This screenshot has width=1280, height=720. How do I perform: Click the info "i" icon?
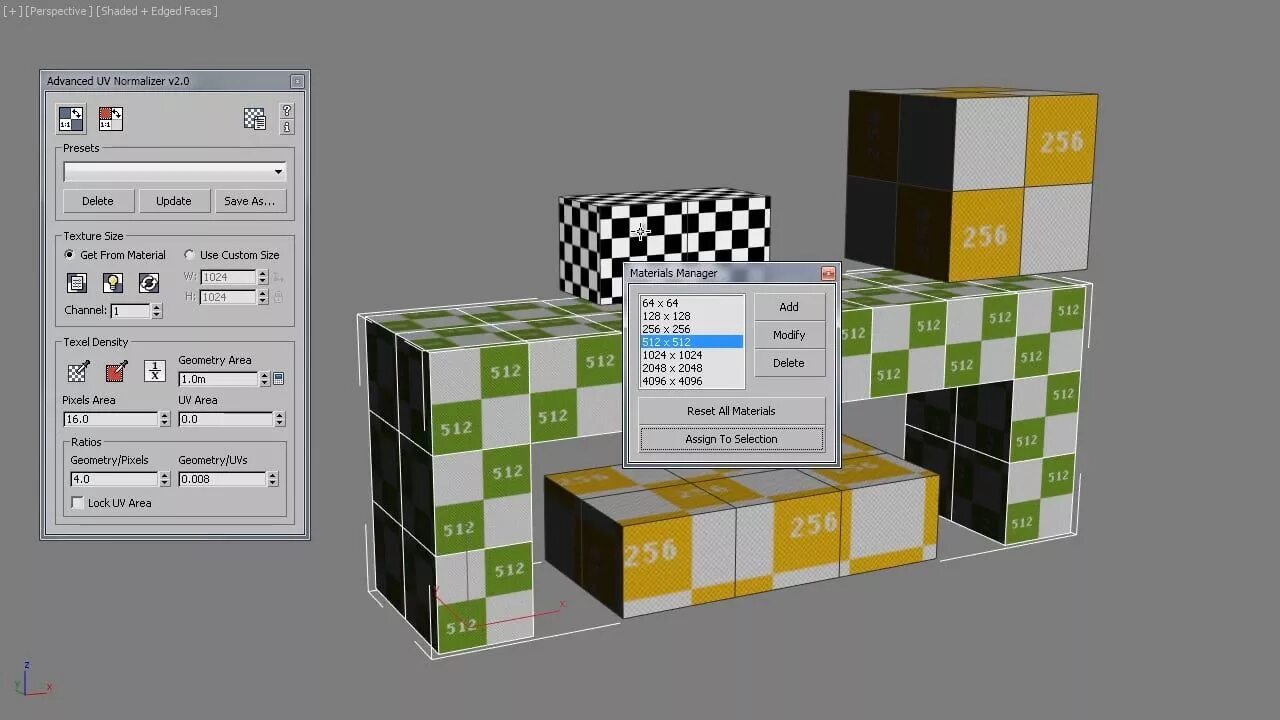(287, 127)
